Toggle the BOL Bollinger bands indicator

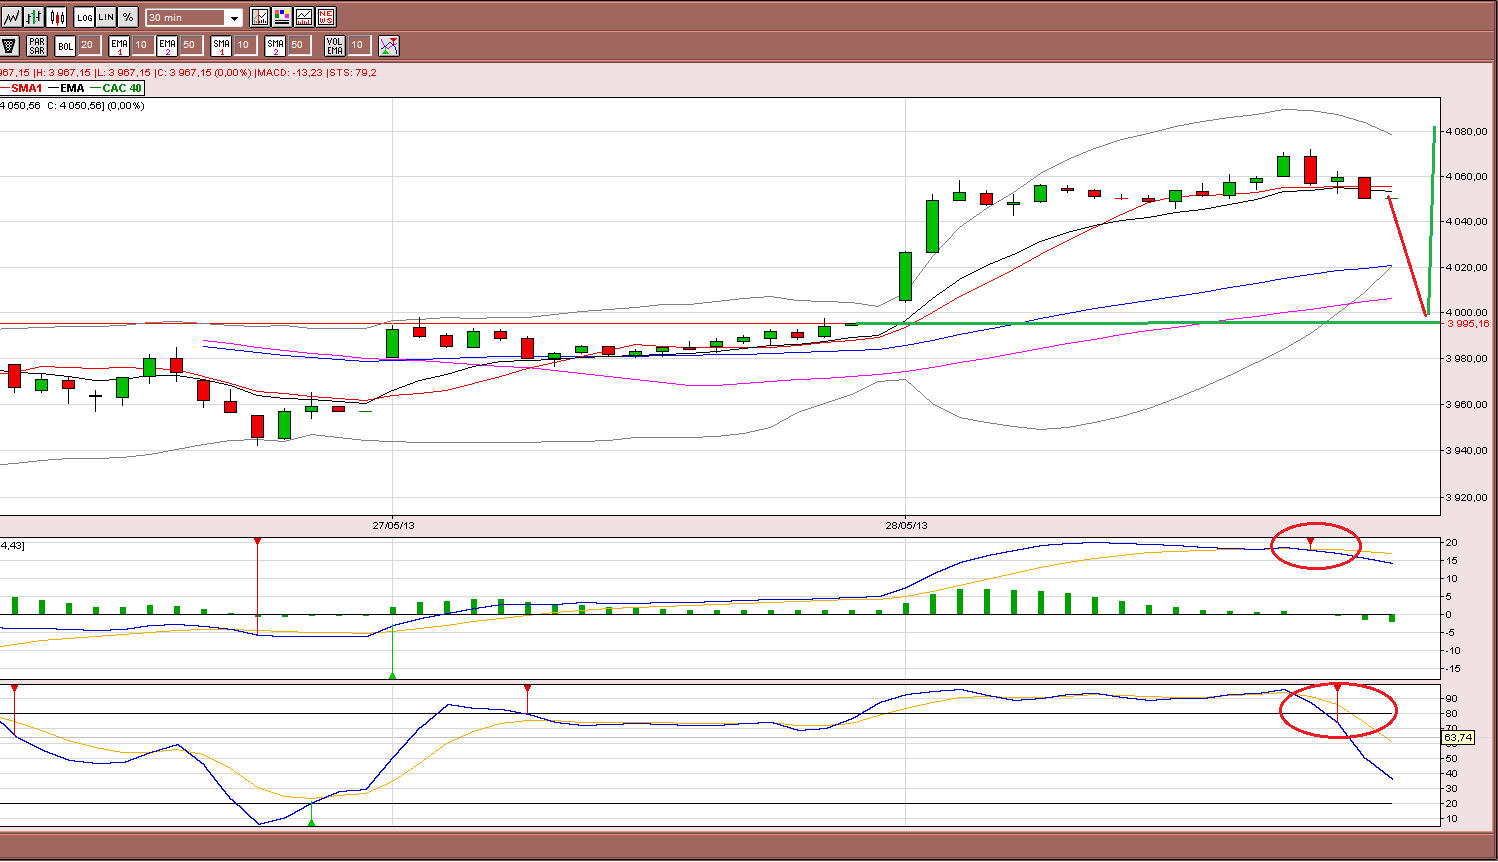(65, 46)
